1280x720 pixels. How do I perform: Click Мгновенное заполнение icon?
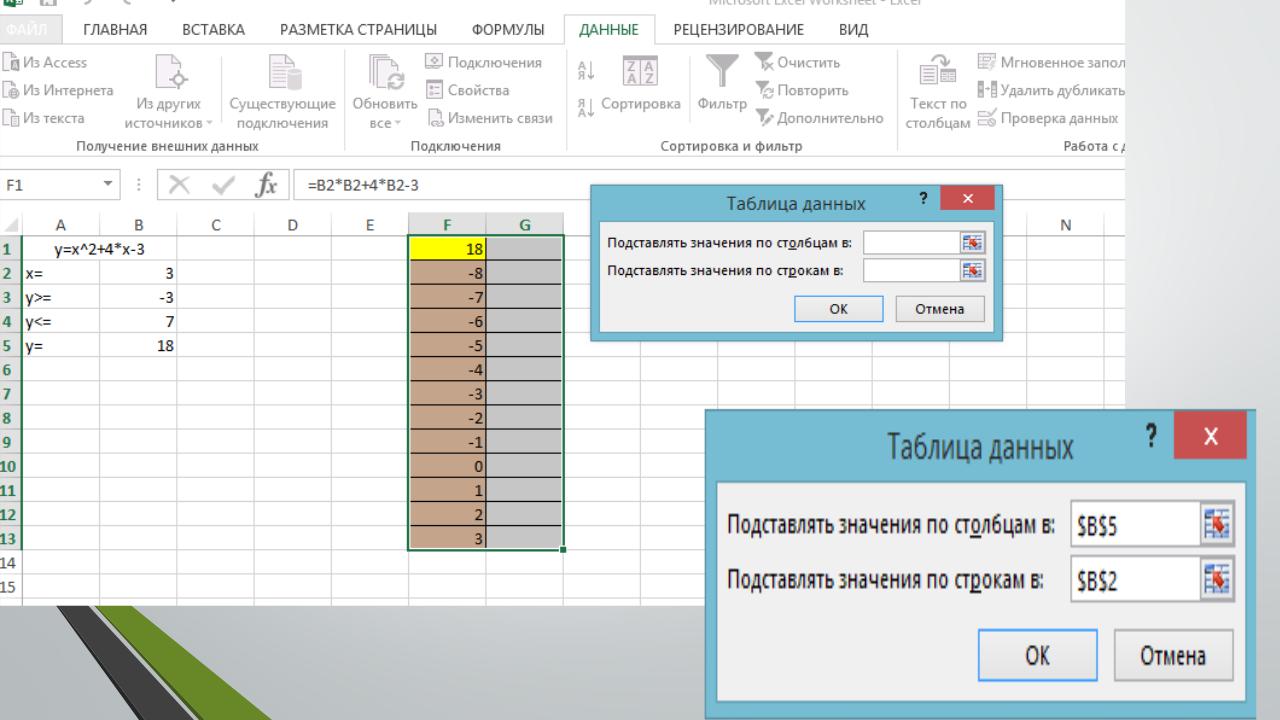pyautogui.click(x=986, y=63)
